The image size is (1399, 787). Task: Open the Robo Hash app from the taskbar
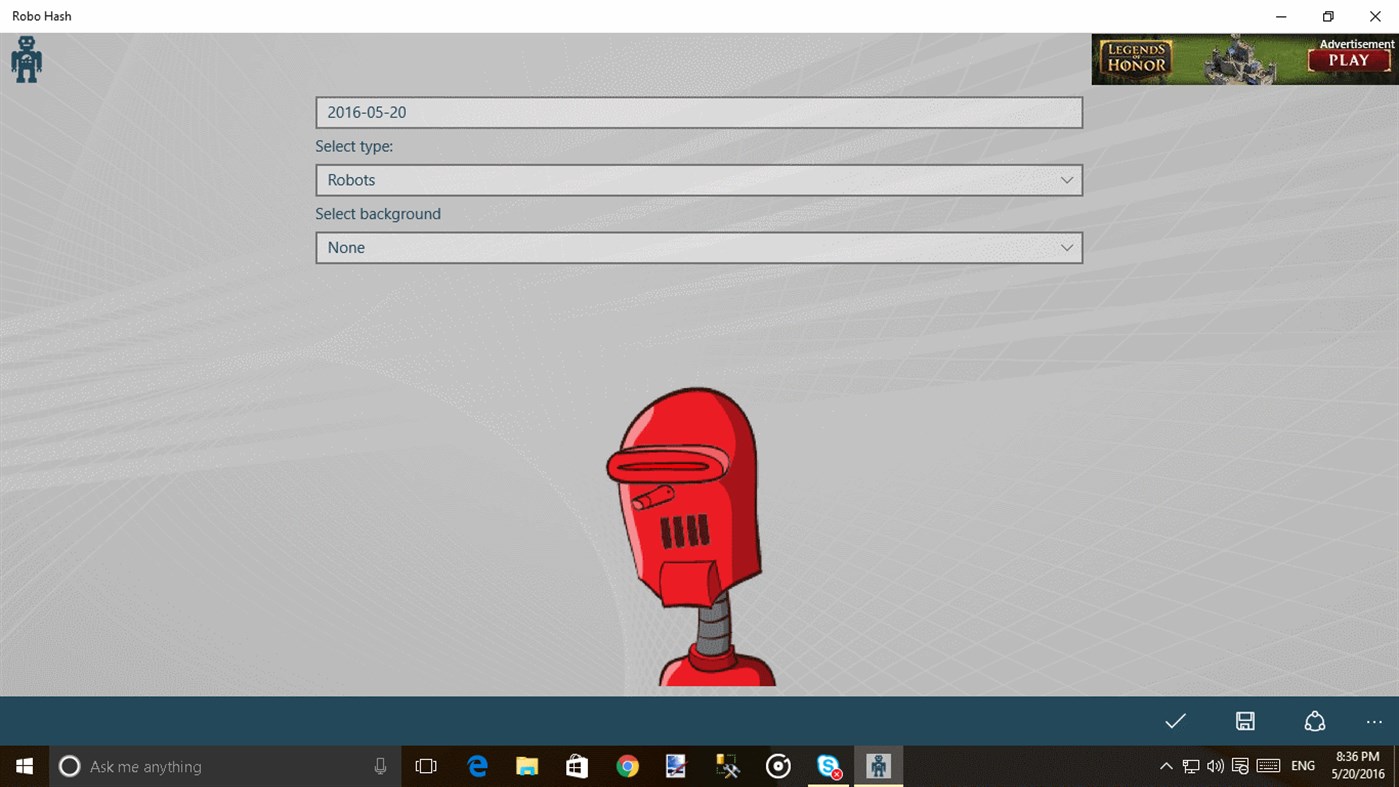878,766
